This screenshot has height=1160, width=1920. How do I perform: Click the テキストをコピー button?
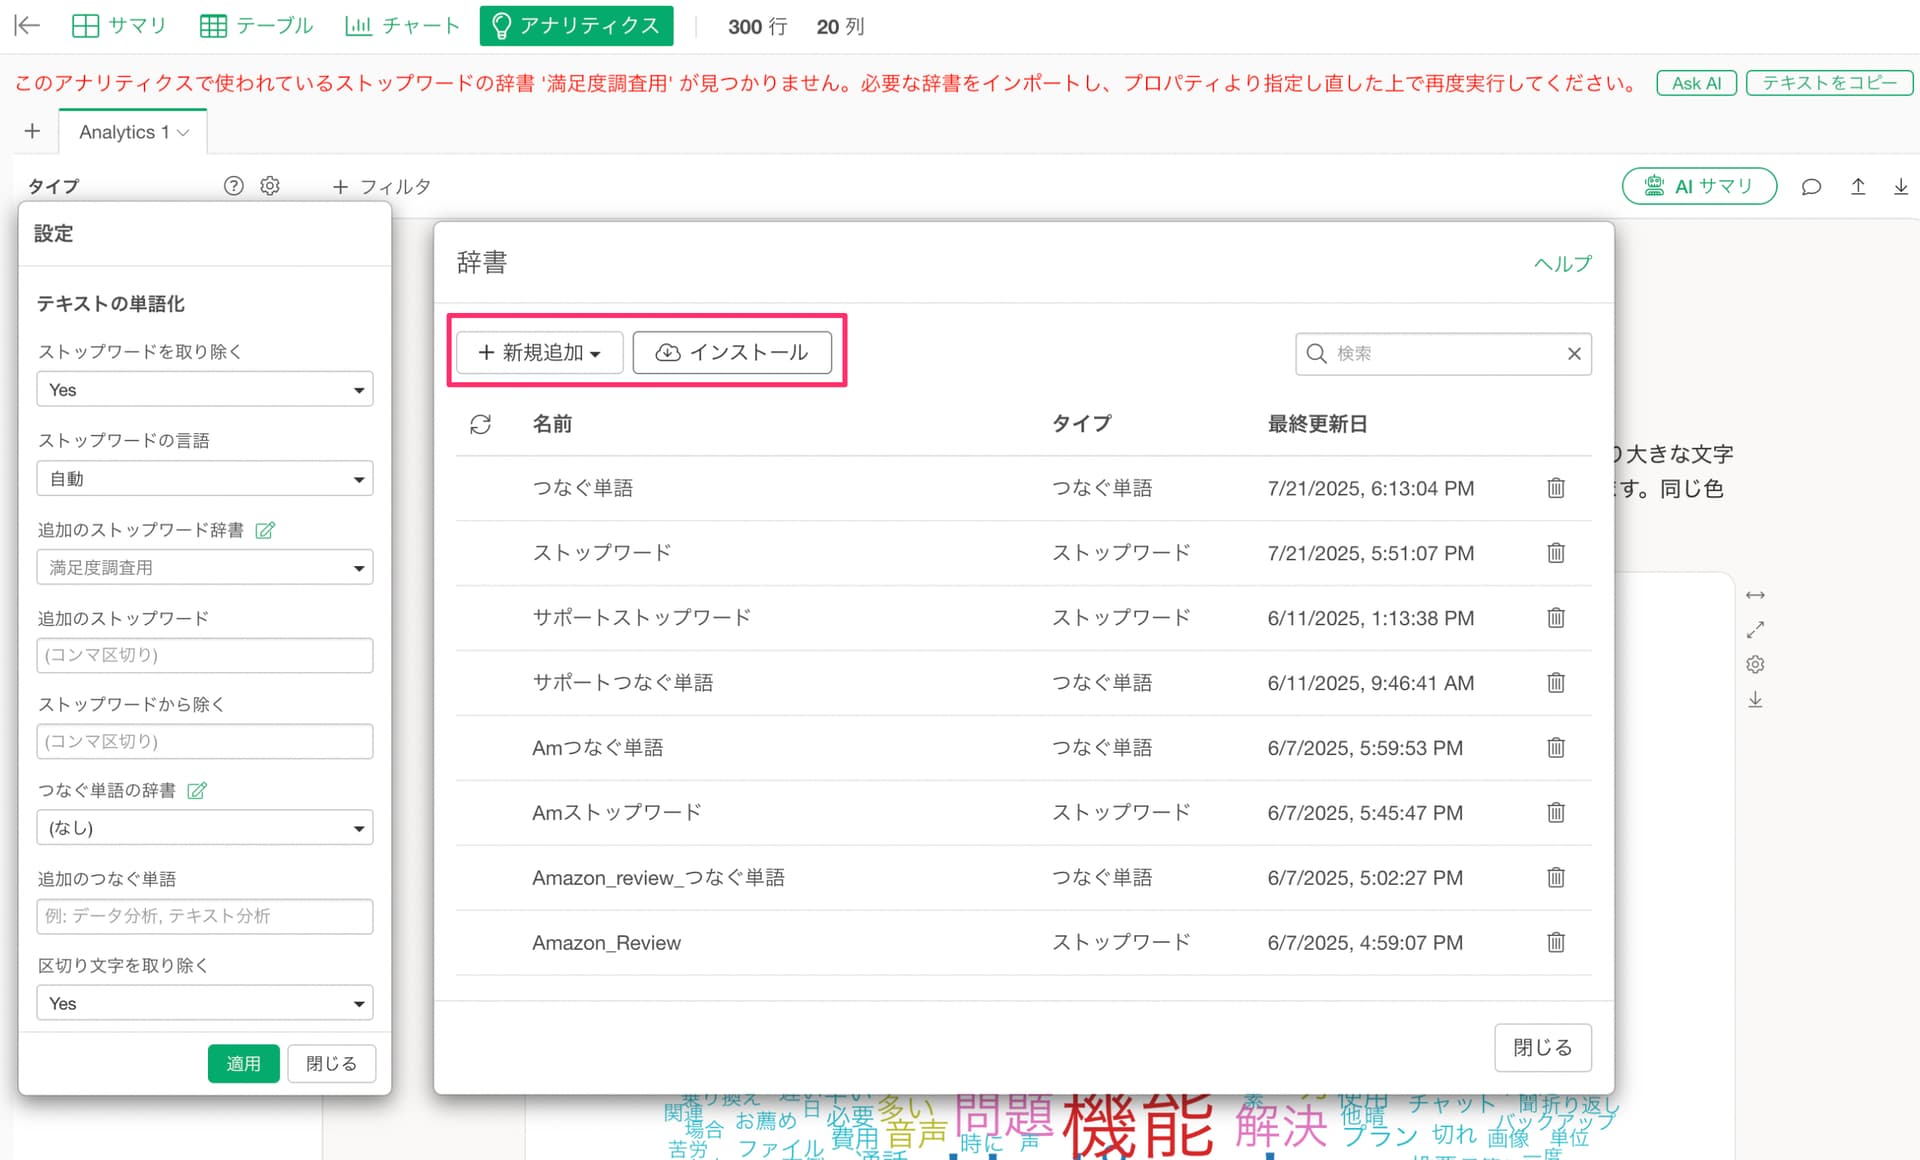1829,83
